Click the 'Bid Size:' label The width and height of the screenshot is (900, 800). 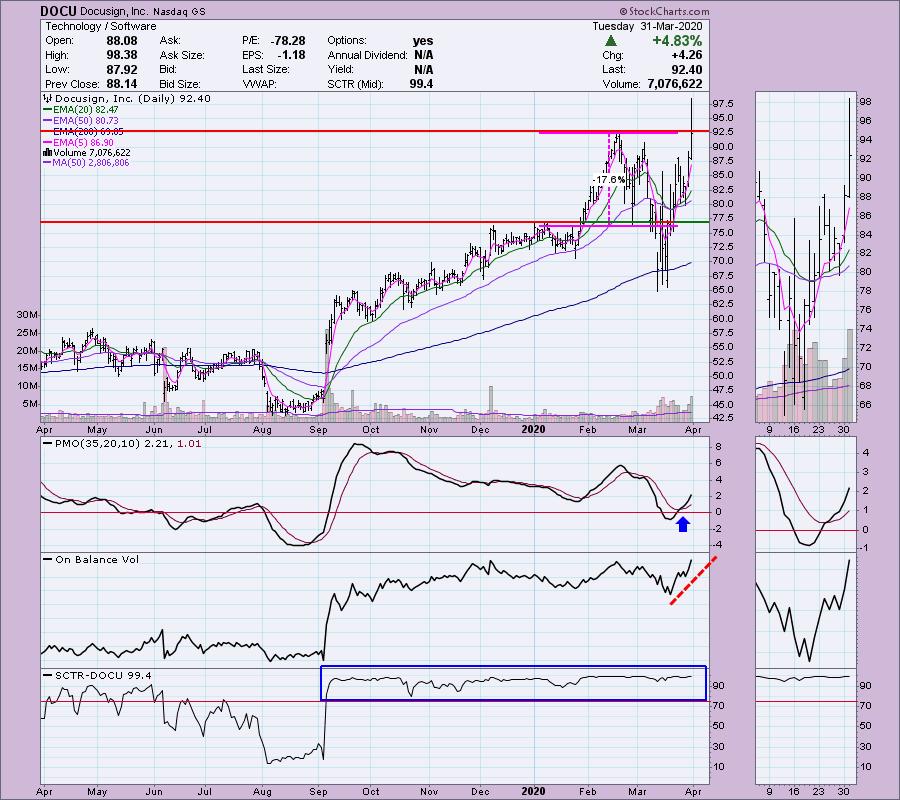[x=180, y=84]
